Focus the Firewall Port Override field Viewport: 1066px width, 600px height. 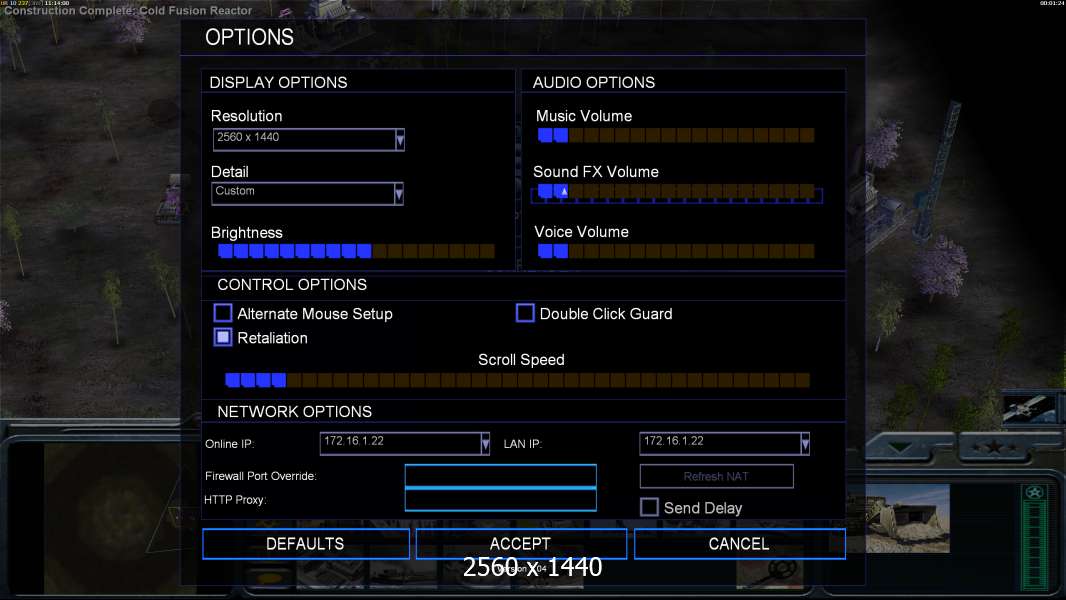click(x=500, y=476)
